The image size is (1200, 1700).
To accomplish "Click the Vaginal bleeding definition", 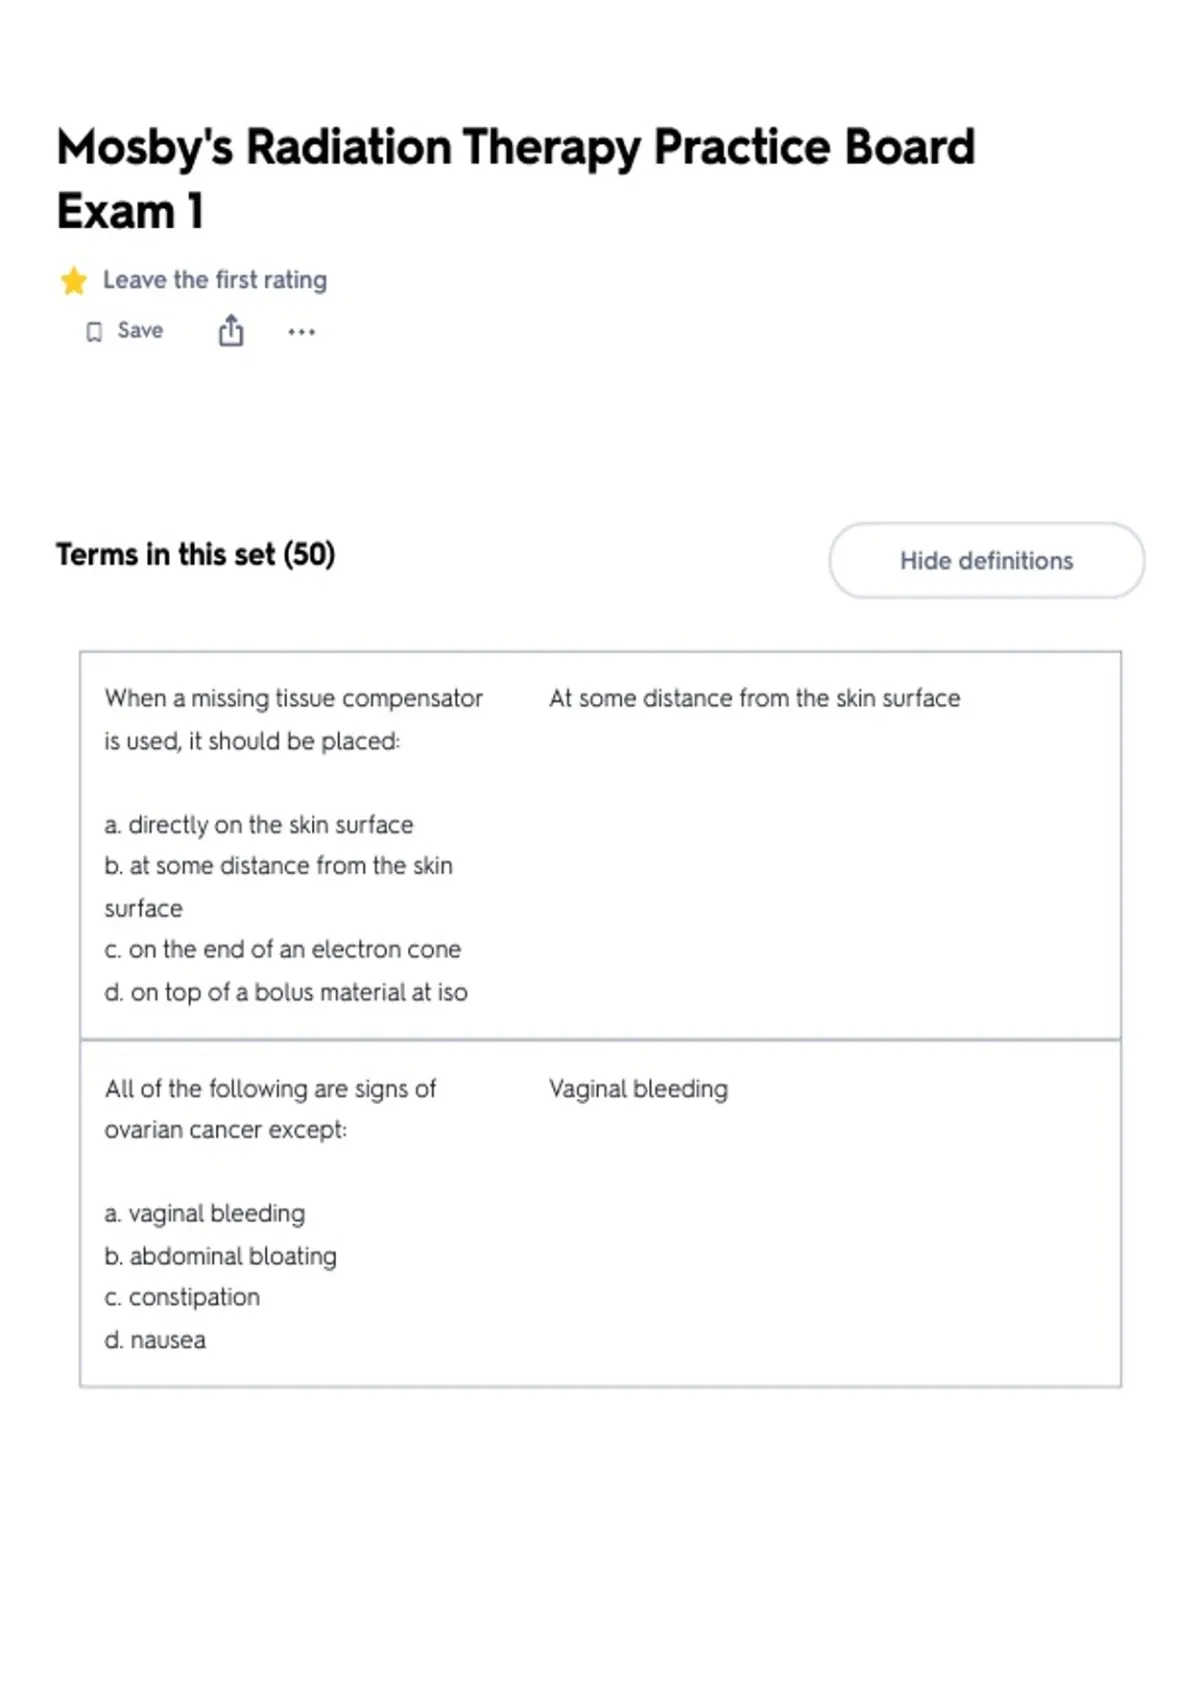I will [x=638, y=1088].
